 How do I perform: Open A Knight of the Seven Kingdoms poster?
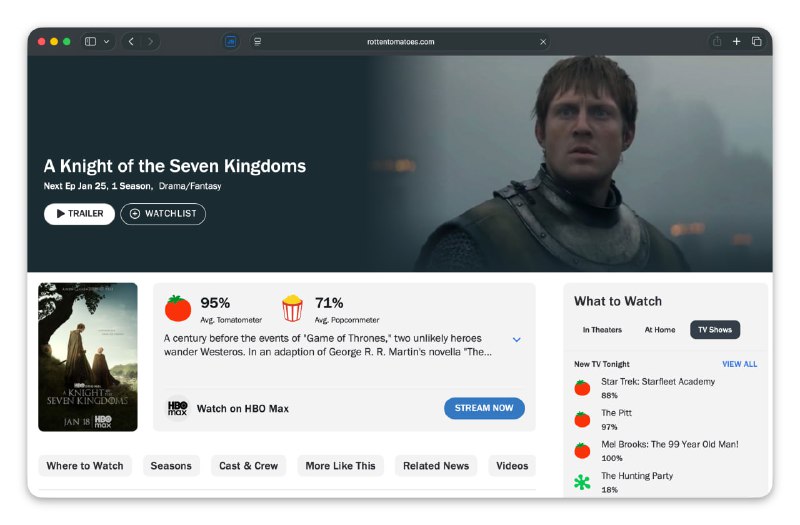(88, 357)
